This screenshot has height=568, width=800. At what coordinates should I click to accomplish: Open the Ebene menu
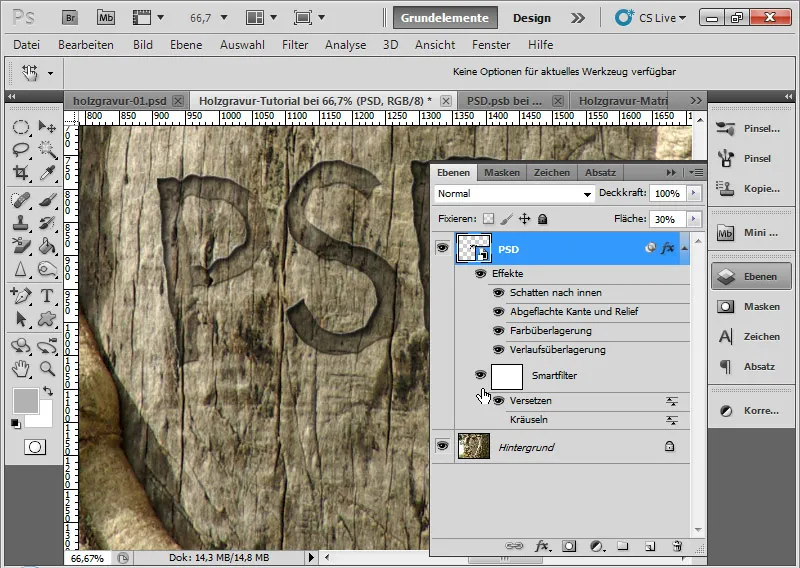(x=186, y=45)
